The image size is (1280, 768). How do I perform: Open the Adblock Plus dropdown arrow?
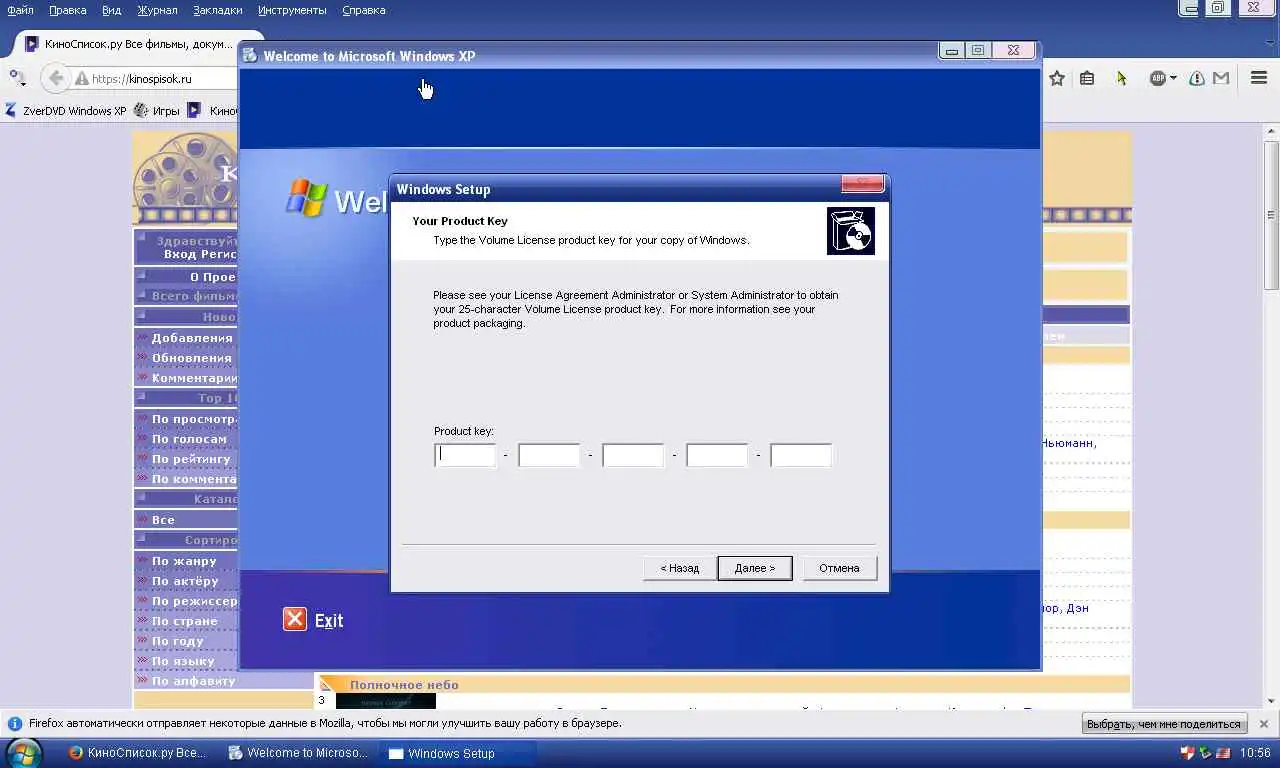[x=1172, y=78]
